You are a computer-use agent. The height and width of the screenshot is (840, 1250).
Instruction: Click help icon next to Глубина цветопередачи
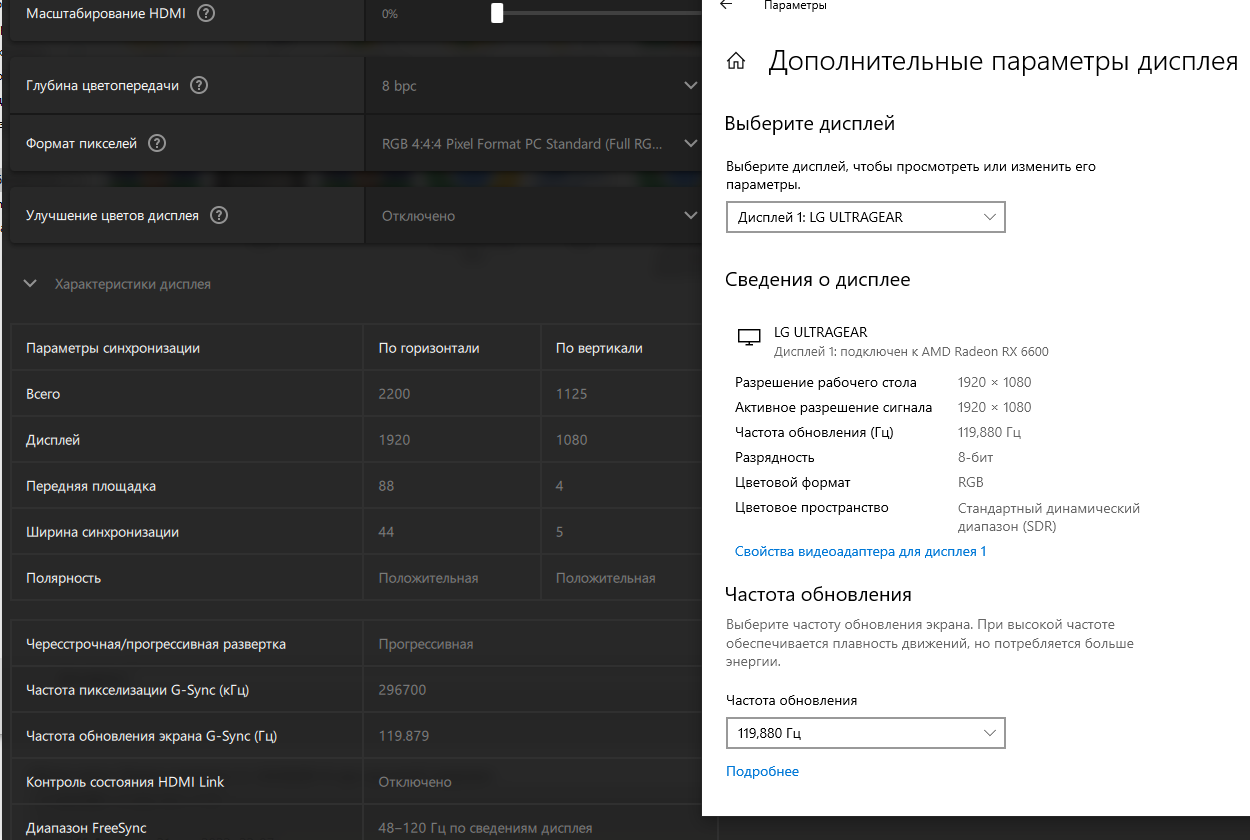tap(199, 85)
